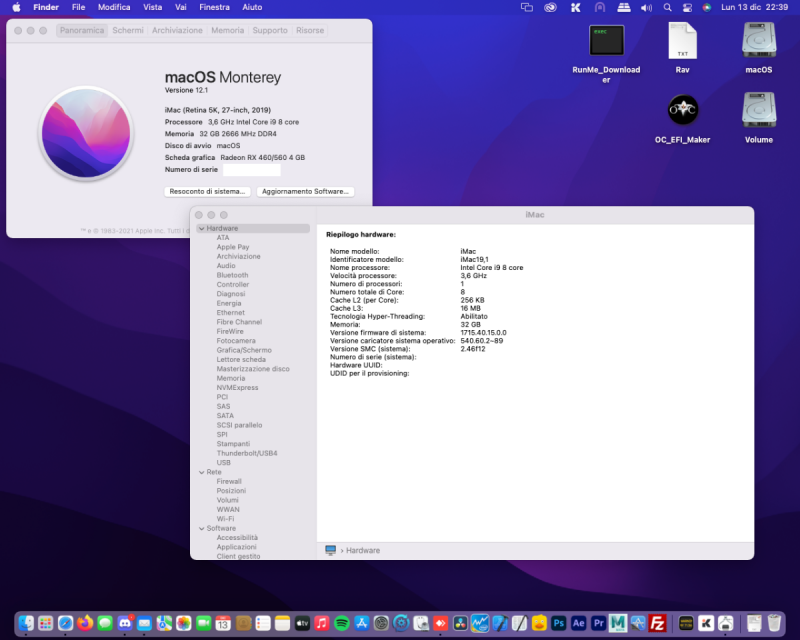Click the menu bar date and time
Screen dimensions: 800x640
tap(755, 7)
